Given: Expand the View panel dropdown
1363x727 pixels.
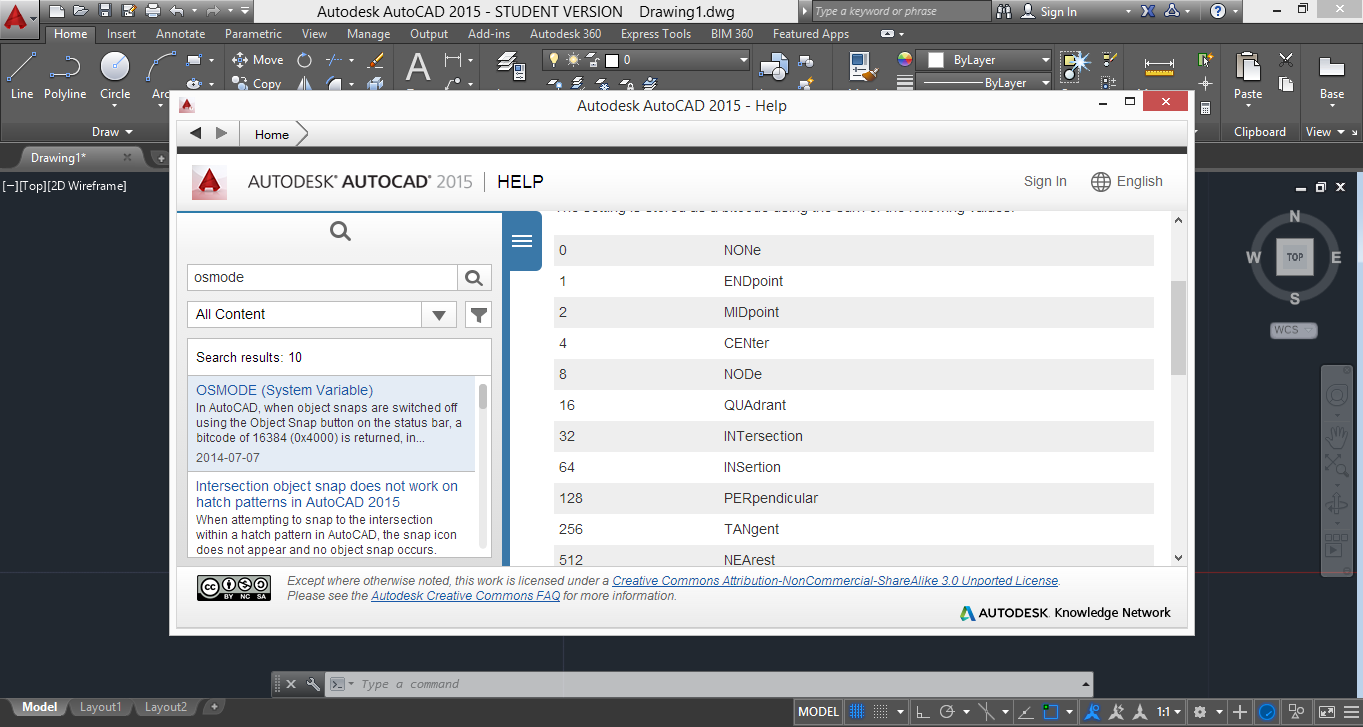Looking at the screenshot, I should click(1326, 131).
